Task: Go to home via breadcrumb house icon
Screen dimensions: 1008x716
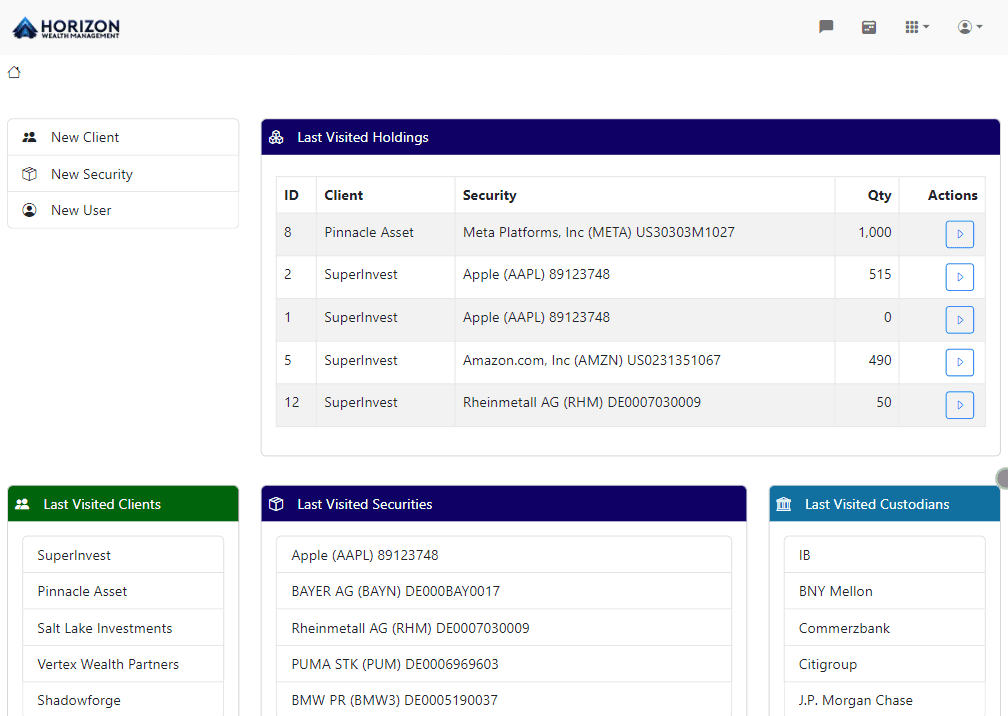Action: tap(14, 72)
